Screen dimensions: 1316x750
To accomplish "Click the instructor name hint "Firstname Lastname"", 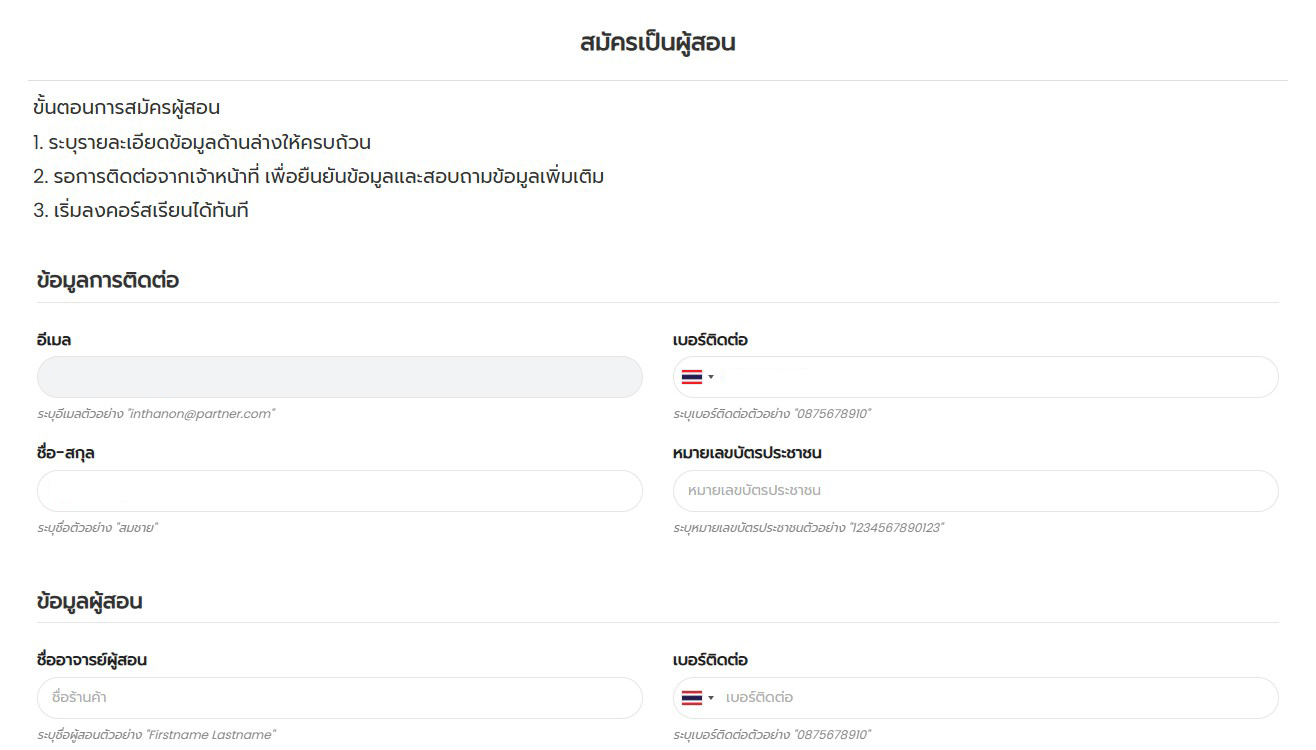I will (x=156, y=735).
